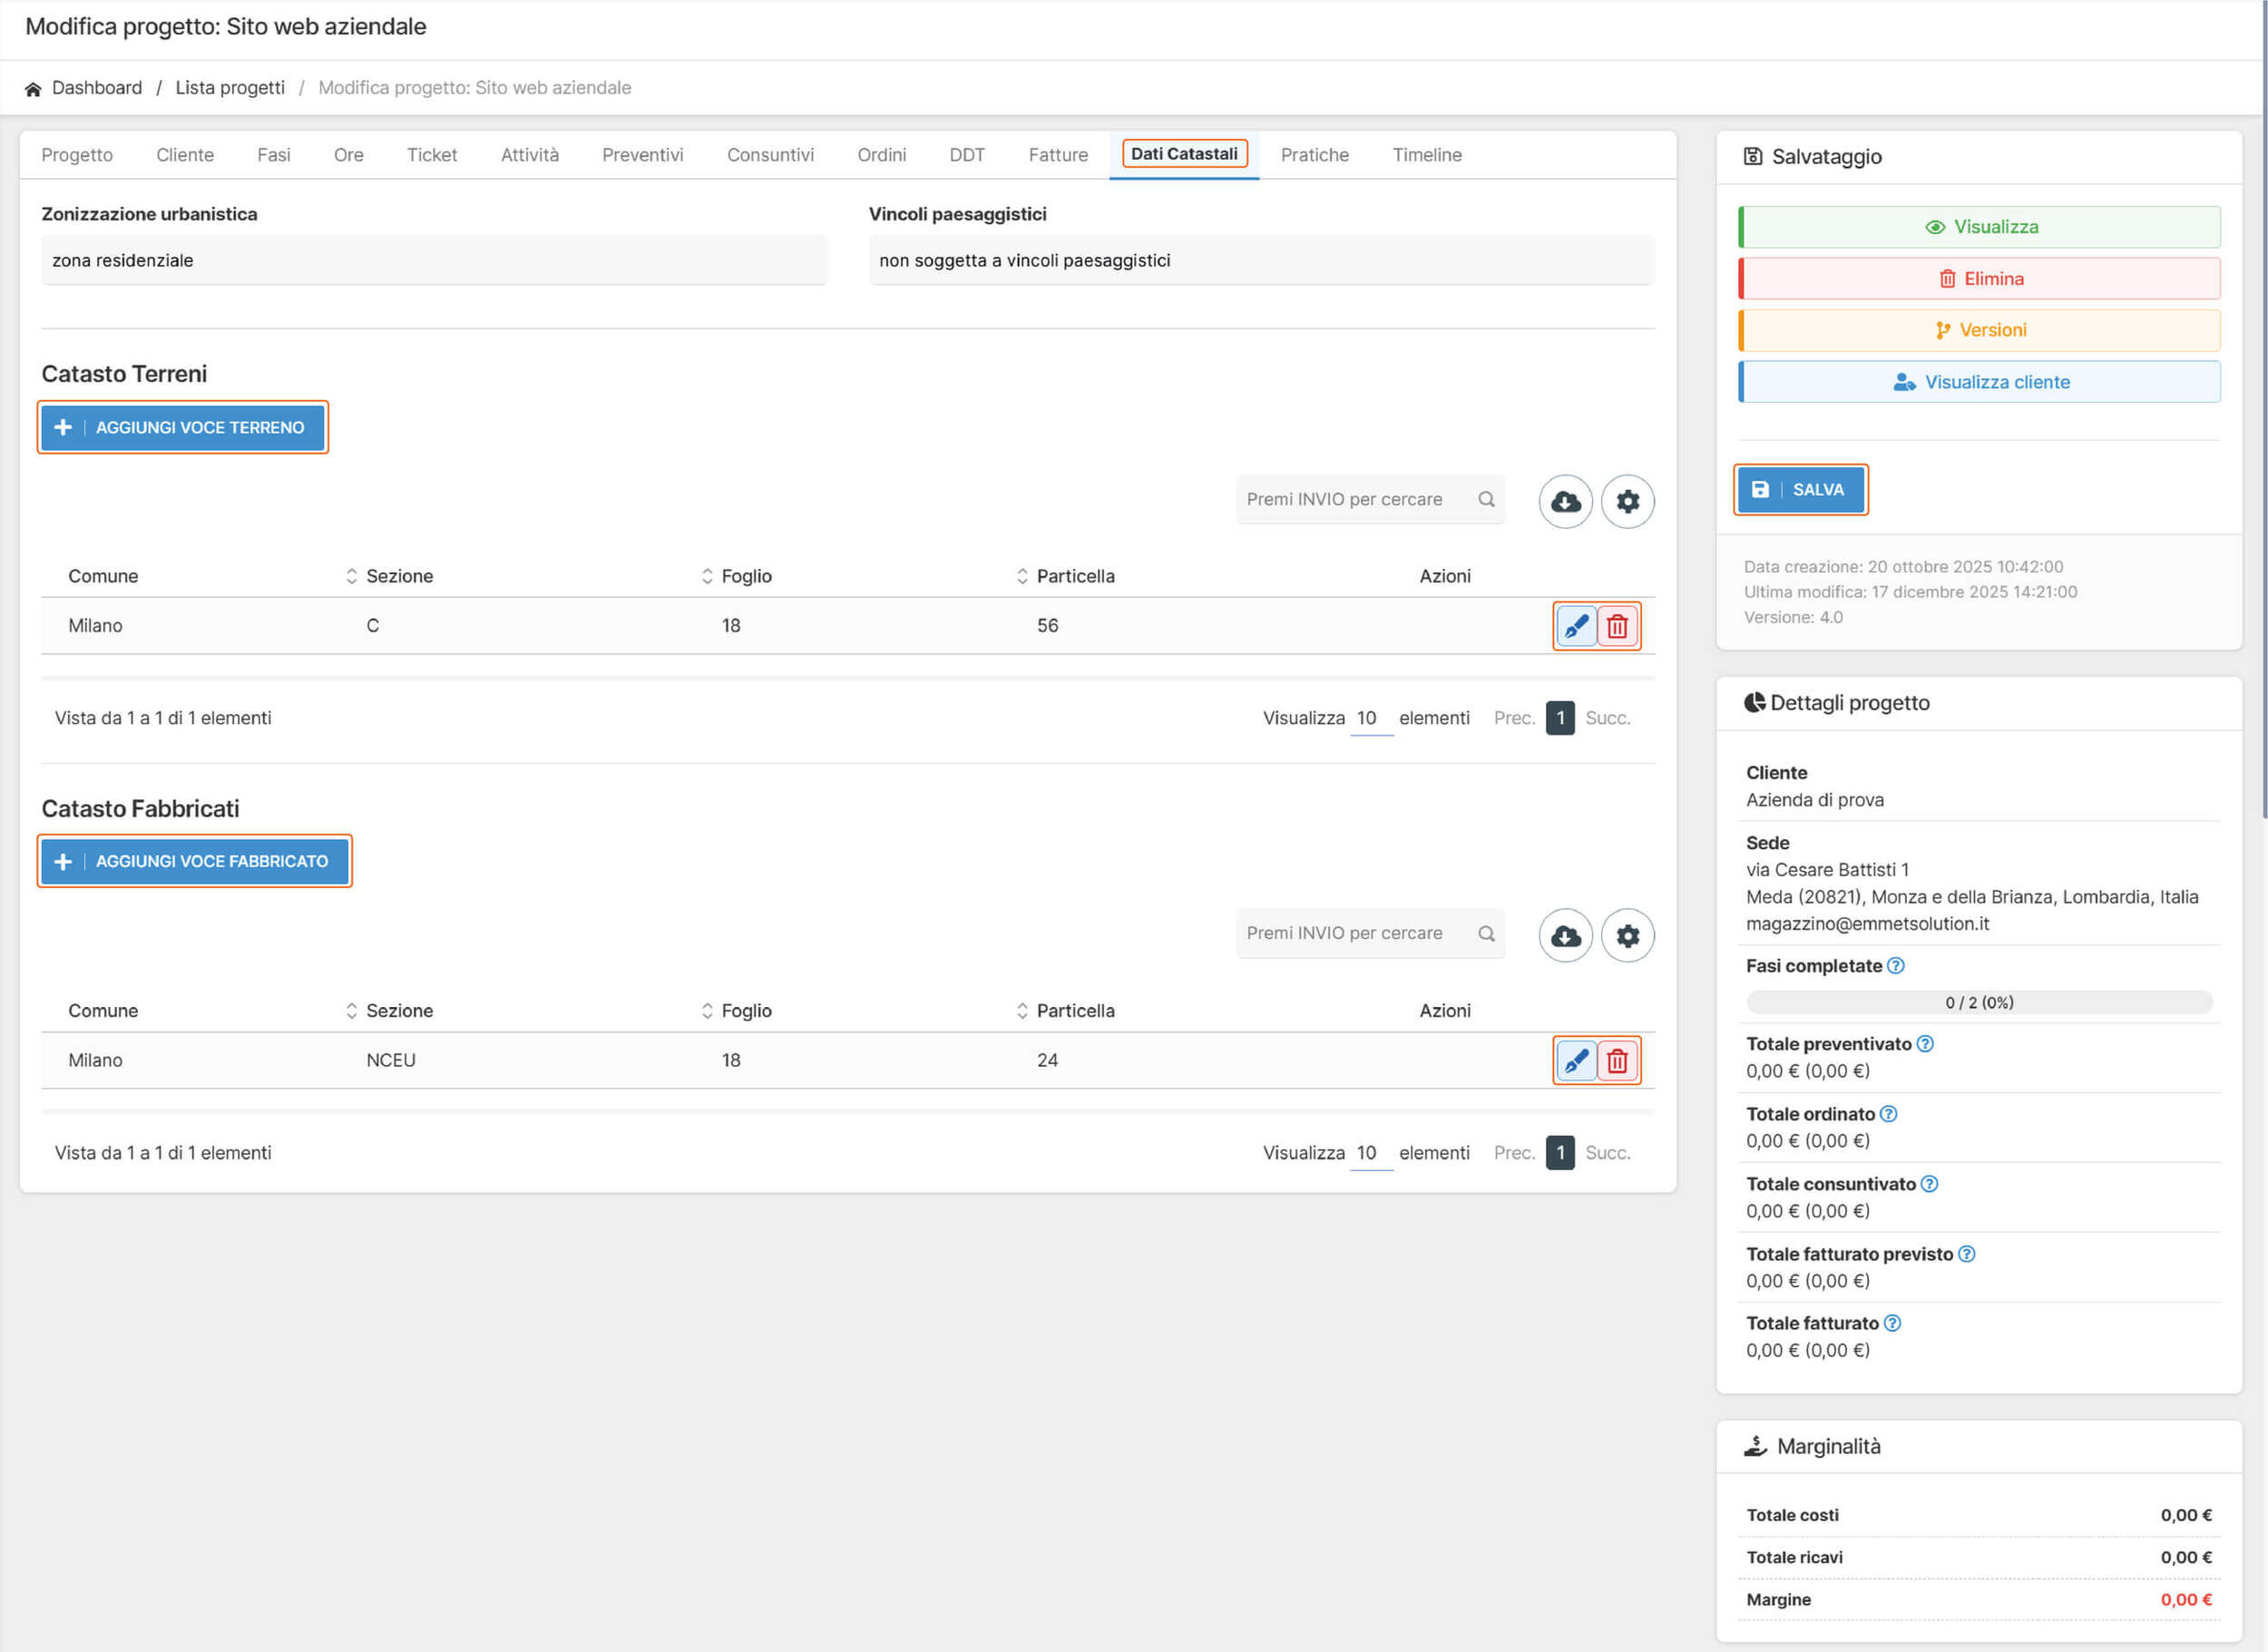Click help icon beside Totale preventivato
Screen dimensions: 2268x1652
(x=1924, y=1043)
